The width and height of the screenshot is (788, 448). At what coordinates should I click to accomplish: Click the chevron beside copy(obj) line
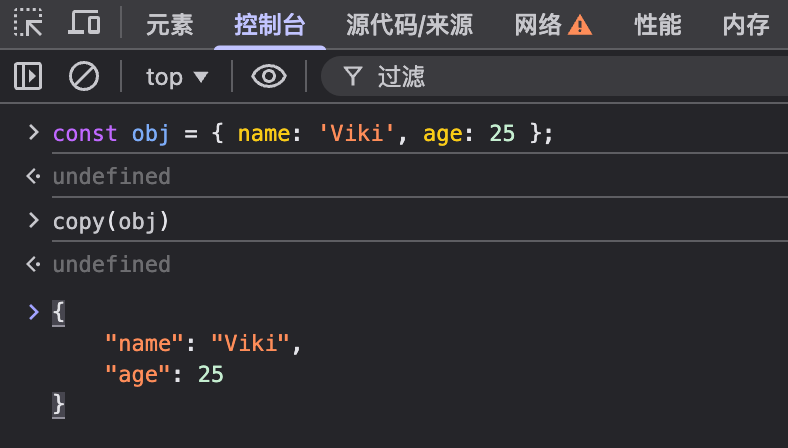click(x=33, y=221)
